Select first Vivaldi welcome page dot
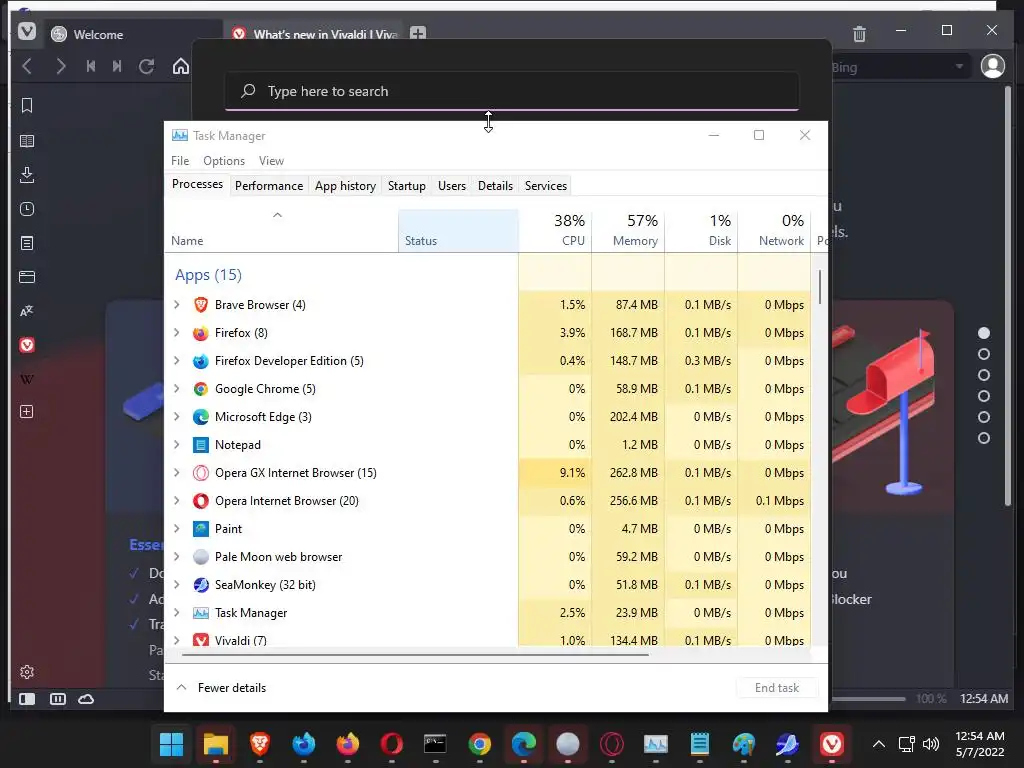This screenshot has height=768, width=1024. click(984, 333)
